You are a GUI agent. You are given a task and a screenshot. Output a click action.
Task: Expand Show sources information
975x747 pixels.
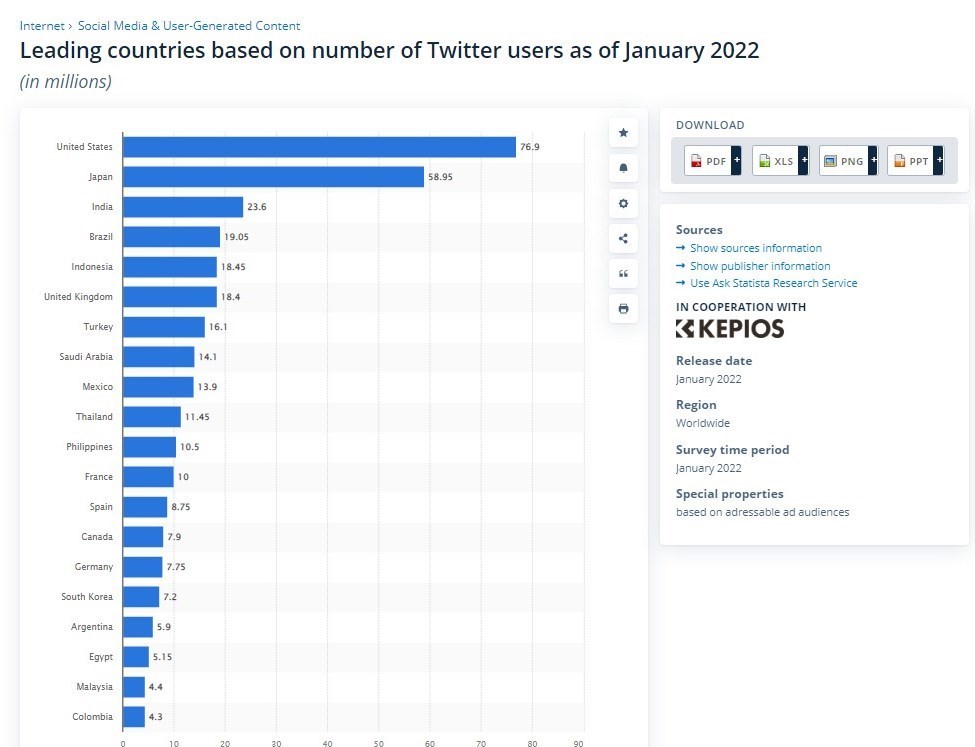[755, 248]
